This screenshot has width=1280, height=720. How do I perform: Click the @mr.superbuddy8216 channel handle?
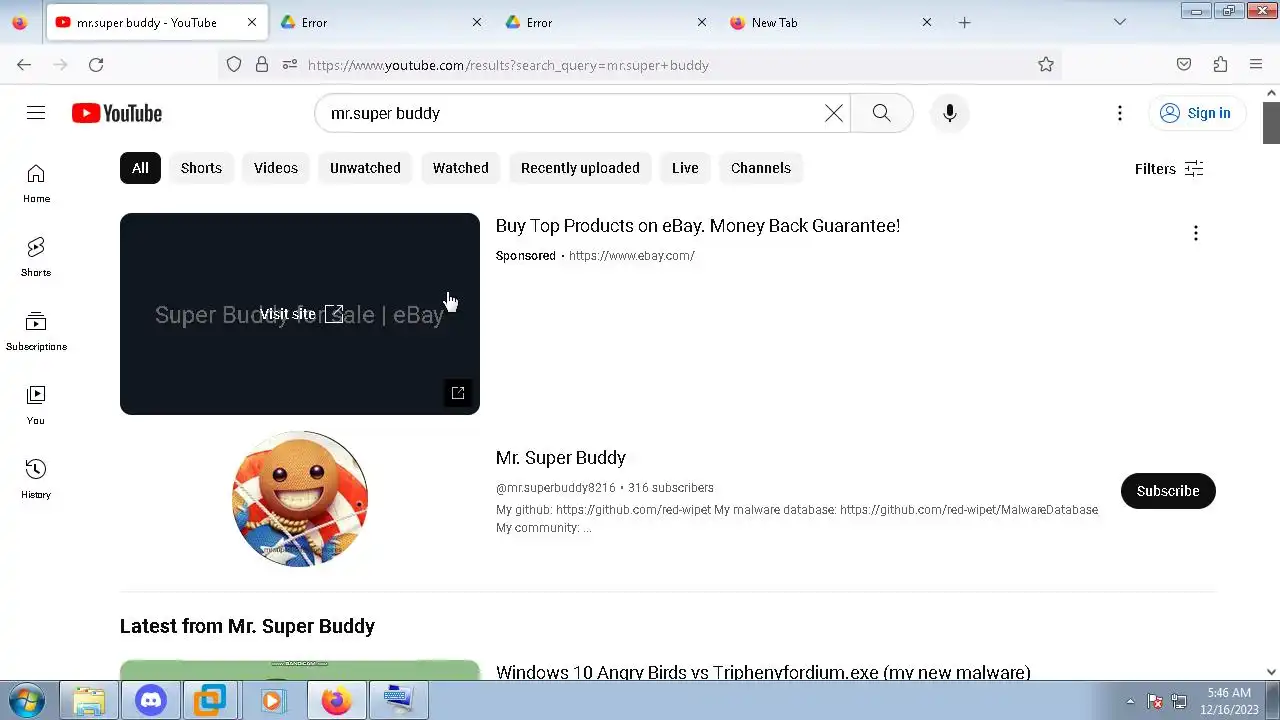[556, 488]
